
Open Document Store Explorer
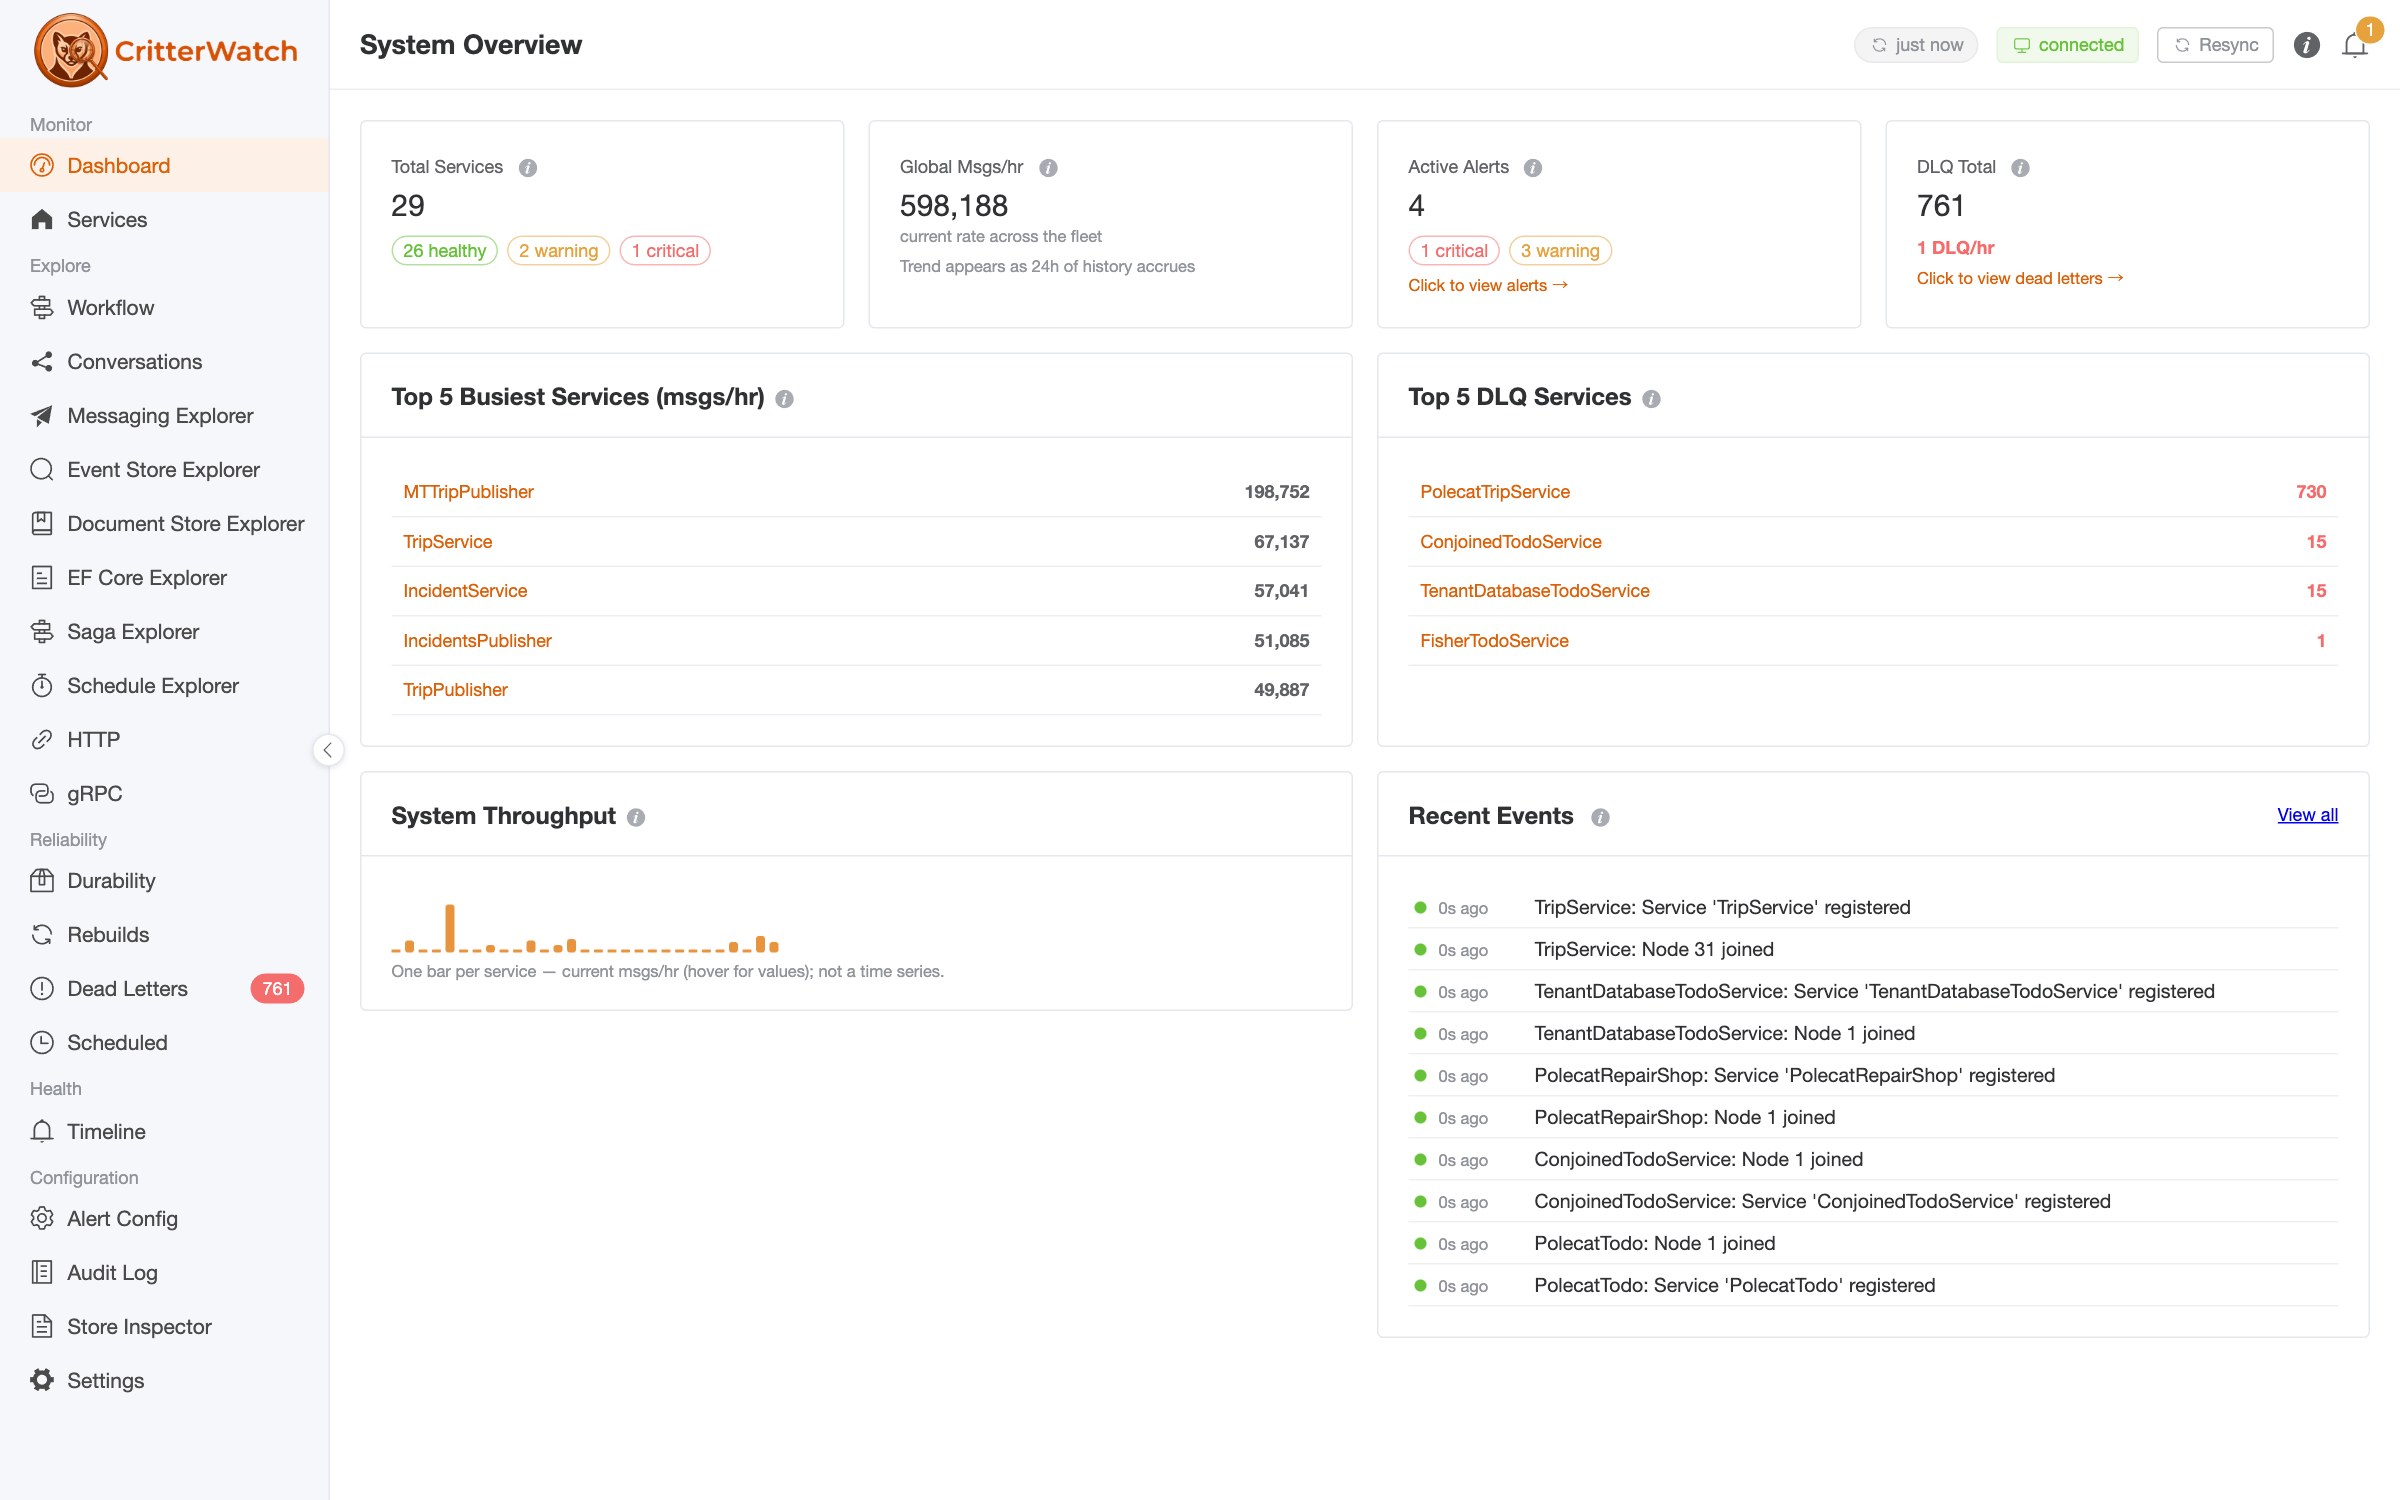point(165,524)
